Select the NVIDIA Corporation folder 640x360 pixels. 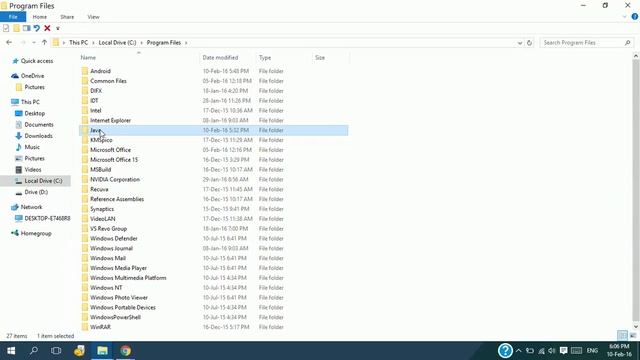[x=115, y=179]
